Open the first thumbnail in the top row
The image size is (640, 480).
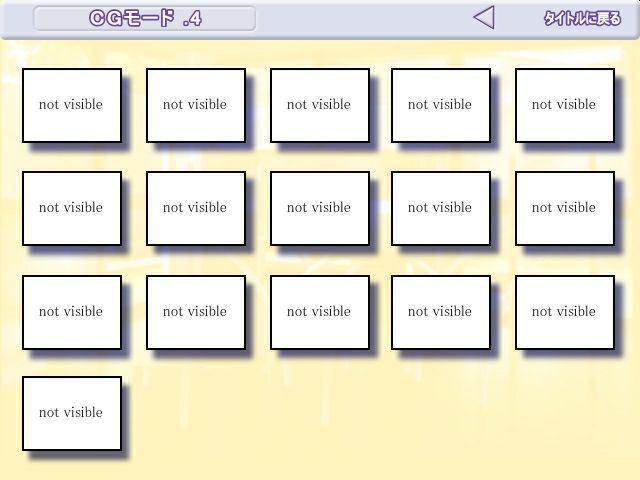[71, 105]
